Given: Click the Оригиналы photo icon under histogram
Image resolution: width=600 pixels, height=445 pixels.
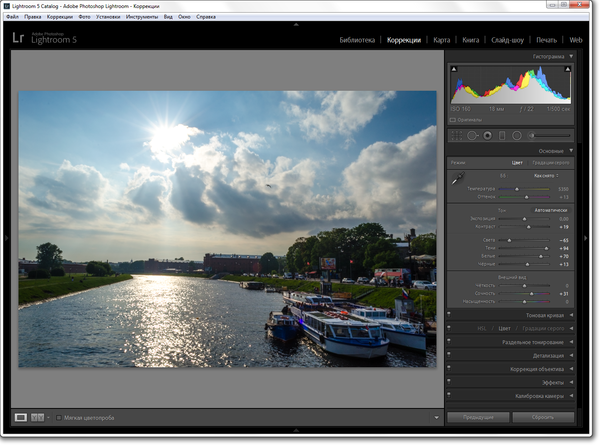Looking at the screenshot, I should (x=453, y=120).
